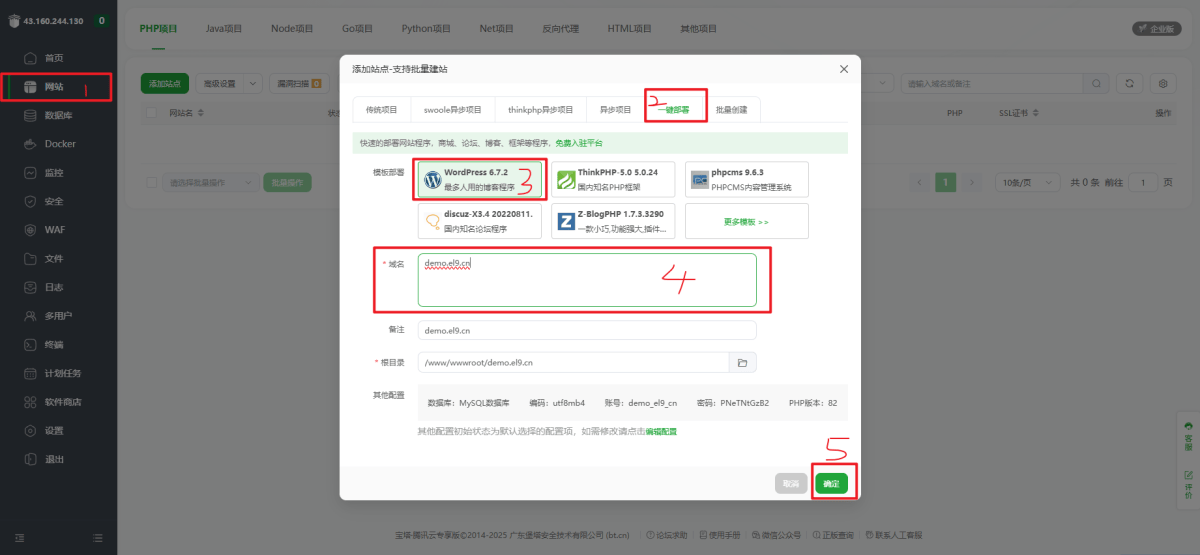Select the phpcms 9.6.3 template
The height and width of the screenshot is (555, 1200).
[x=747, y=180]
